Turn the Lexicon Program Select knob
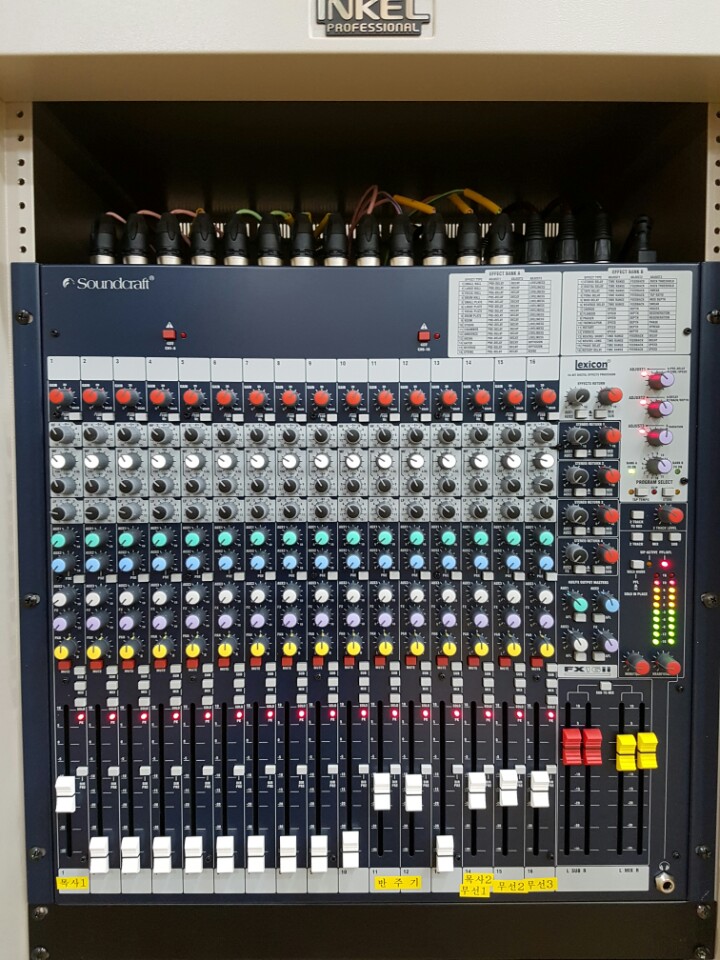This screenshot has width=720, height=960. (660, 466)
